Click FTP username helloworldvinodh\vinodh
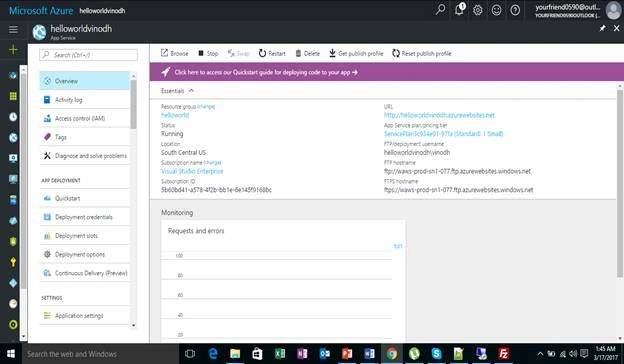 pyautogui.click(x=417, y=152)
